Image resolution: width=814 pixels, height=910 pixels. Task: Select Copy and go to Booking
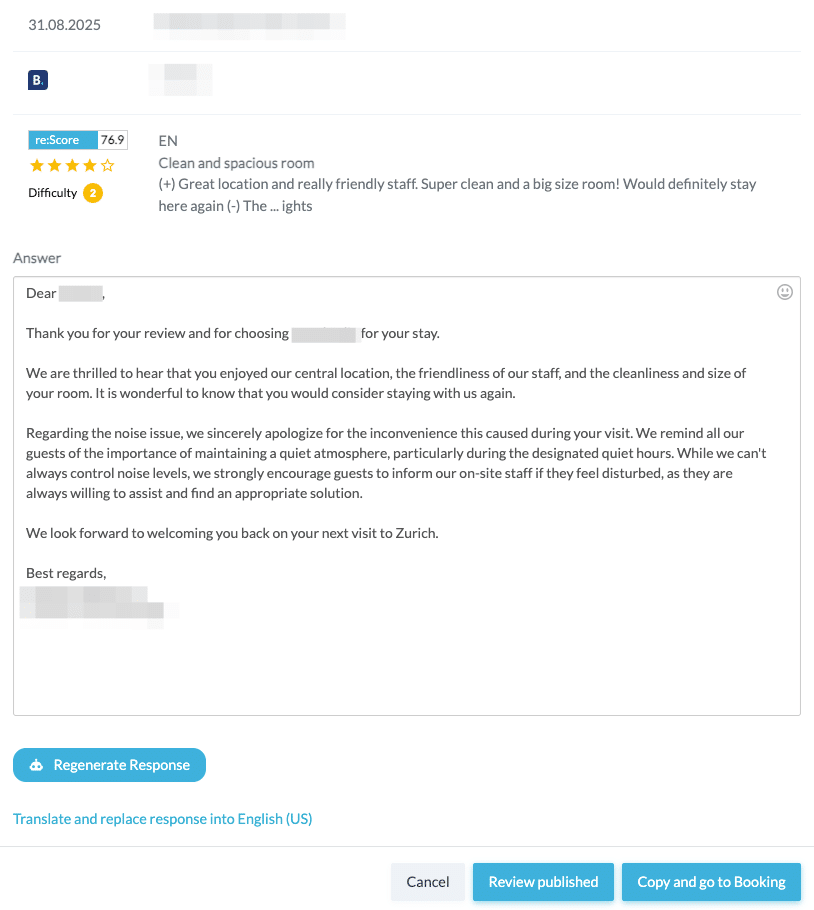pos(711,881)
